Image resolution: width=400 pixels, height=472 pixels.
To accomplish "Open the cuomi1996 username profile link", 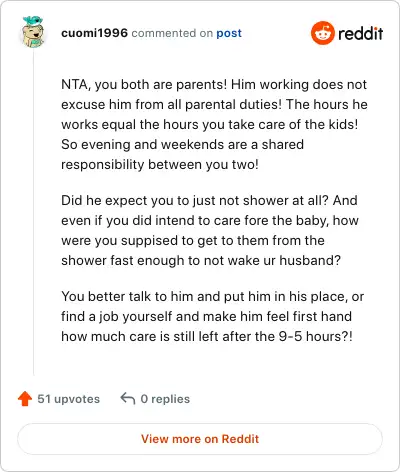I will click(x=94, y=33).
